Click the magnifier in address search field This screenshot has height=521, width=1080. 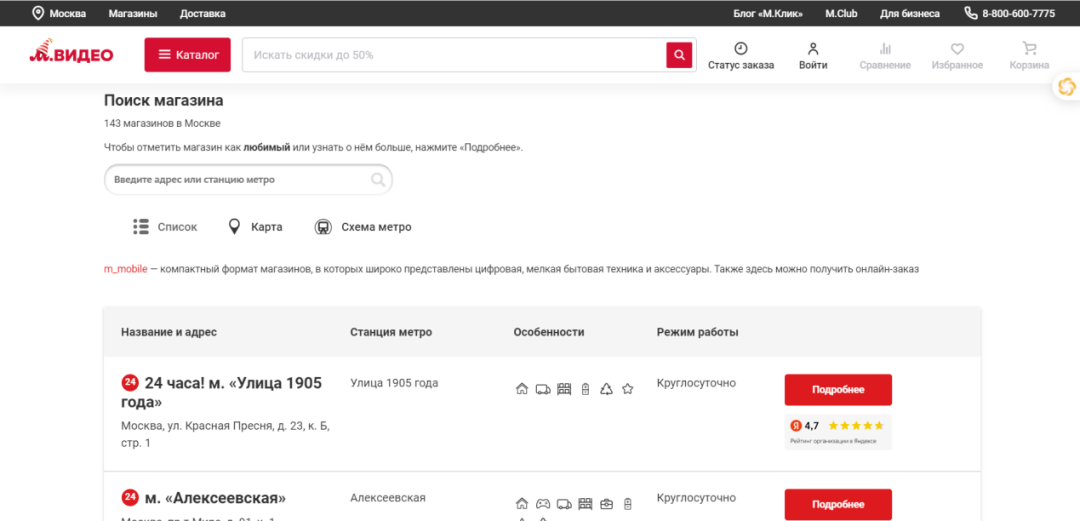point(378,180)
